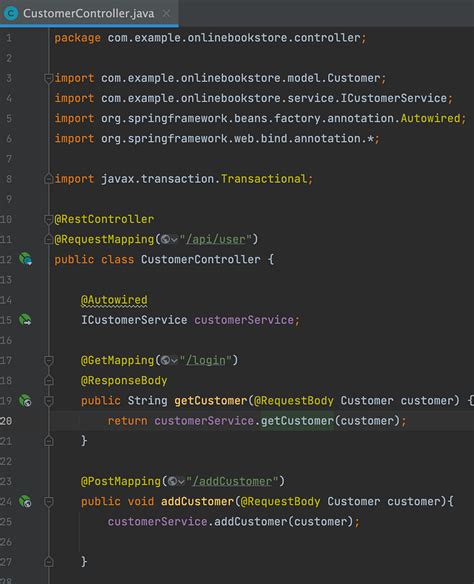Click the autowired dependency gutter icon on line 15
This screenshot has height=584, width=474.
[25, 320]
